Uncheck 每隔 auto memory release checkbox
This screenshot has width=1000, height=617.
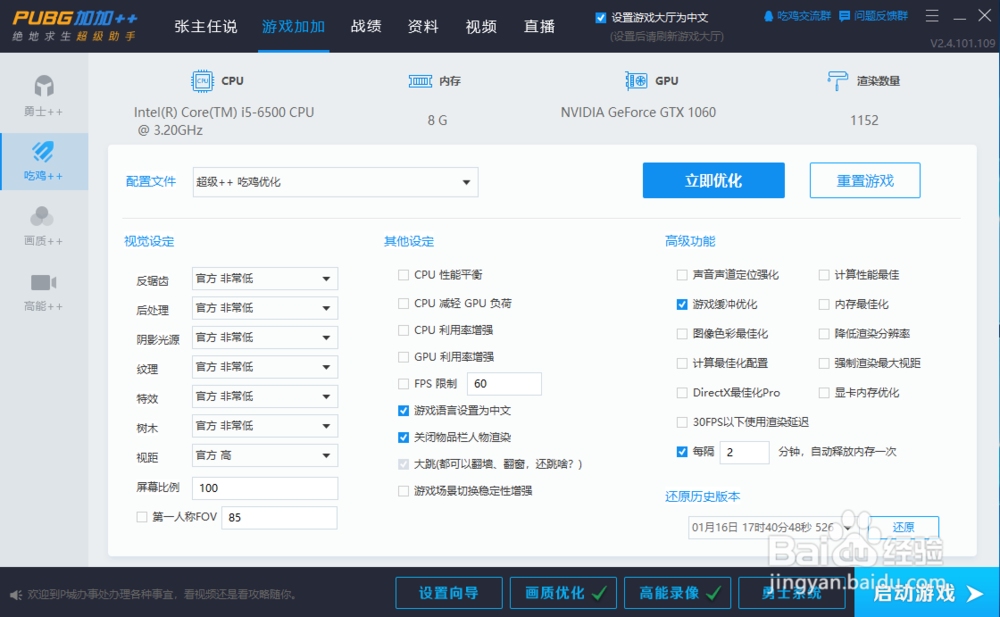[682, 452]
